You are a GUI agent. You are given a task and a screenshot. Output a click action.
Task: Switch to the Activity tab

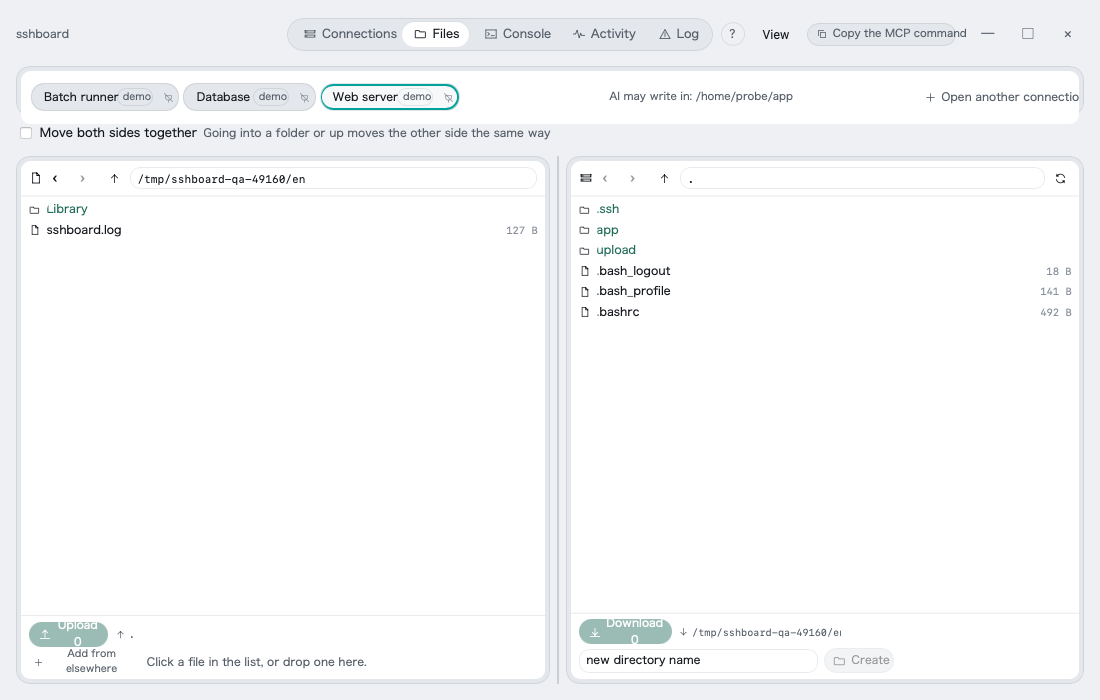tap(604, 34)
